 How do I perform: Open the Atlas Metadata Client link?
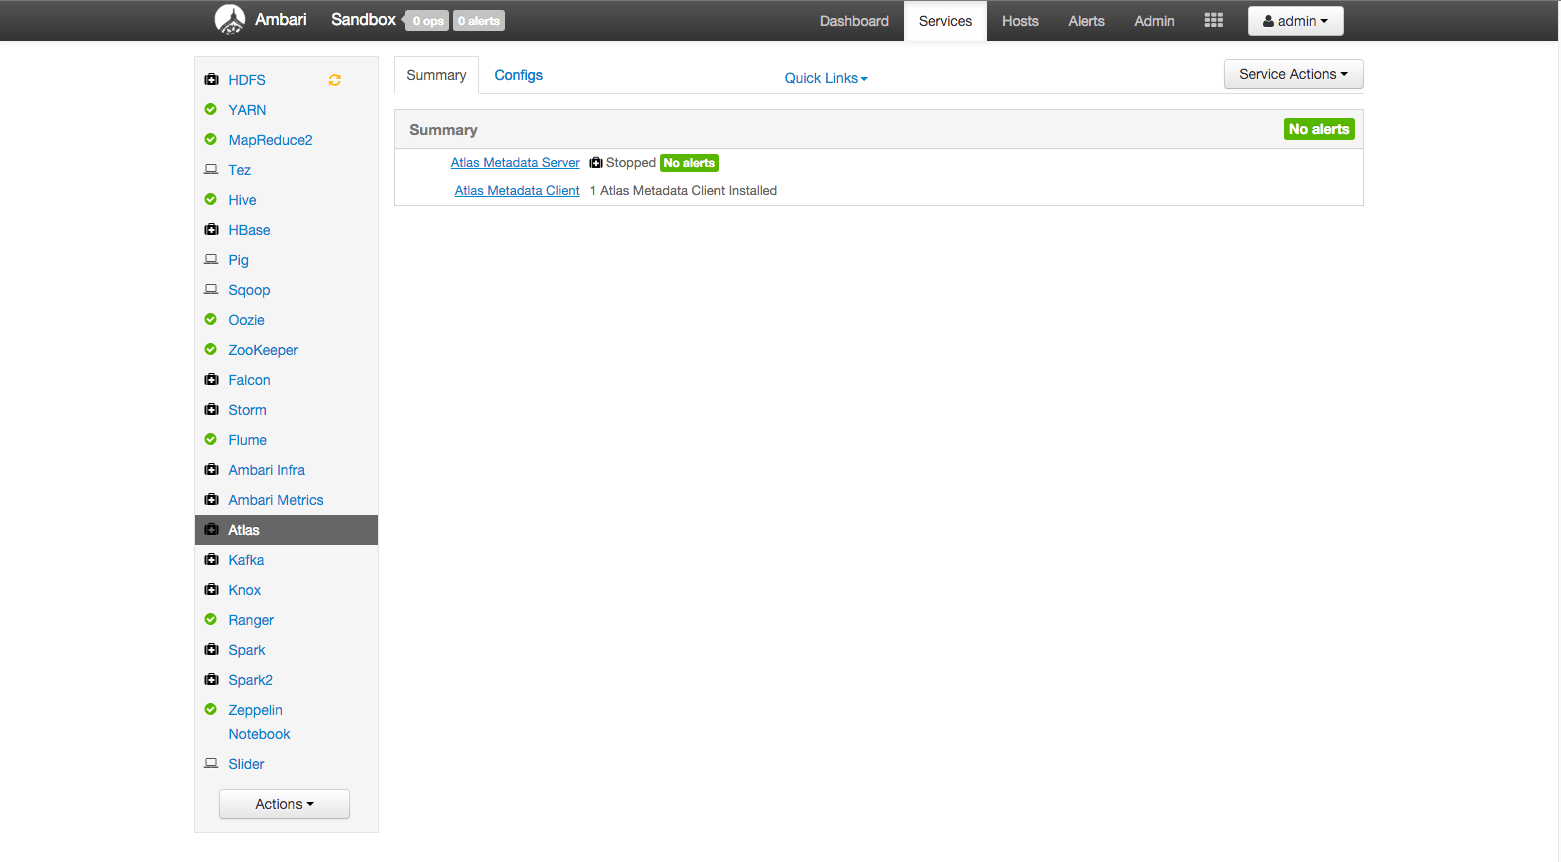coord(517,191)
